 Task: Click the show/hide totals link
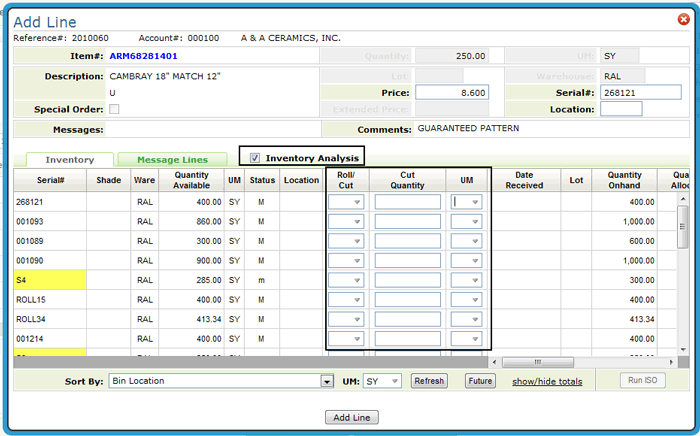(x=547, y=382)
